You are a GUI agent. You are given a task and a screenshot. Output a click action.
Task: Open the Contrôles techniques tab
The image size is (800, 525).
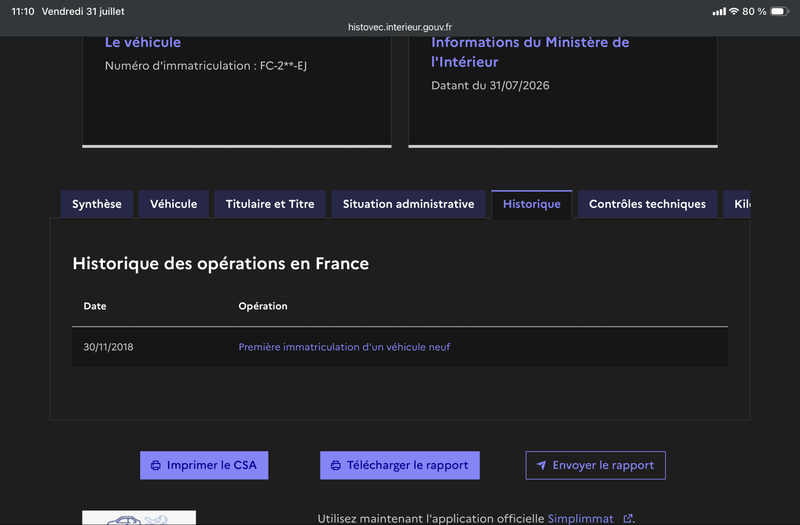click(647, 204)
